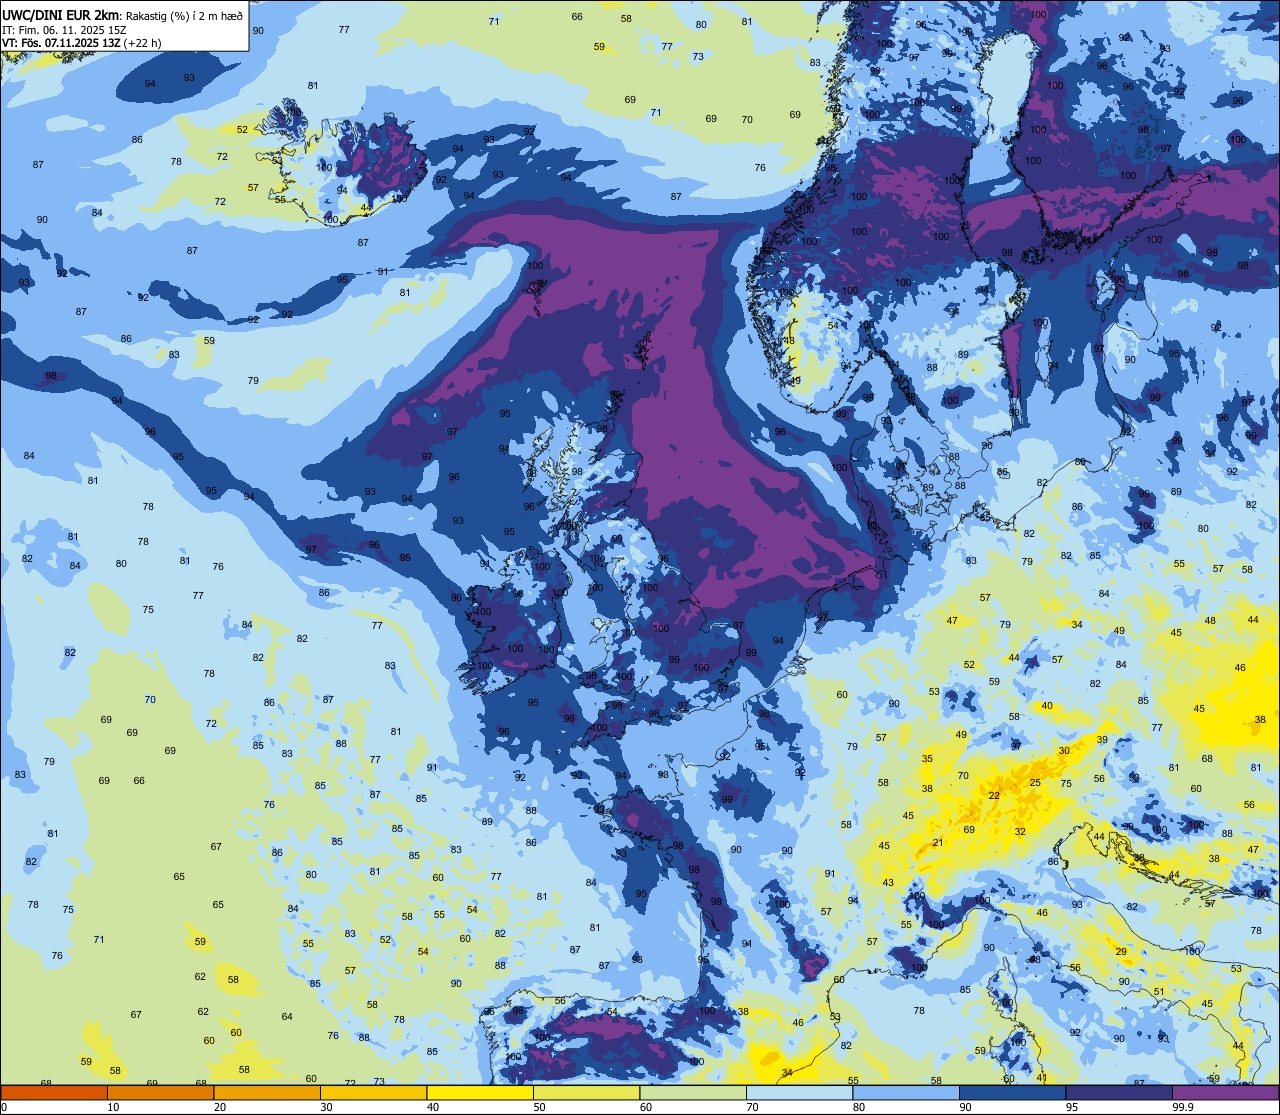Click the humidity value 25 on the map

tap(1035, 783)
